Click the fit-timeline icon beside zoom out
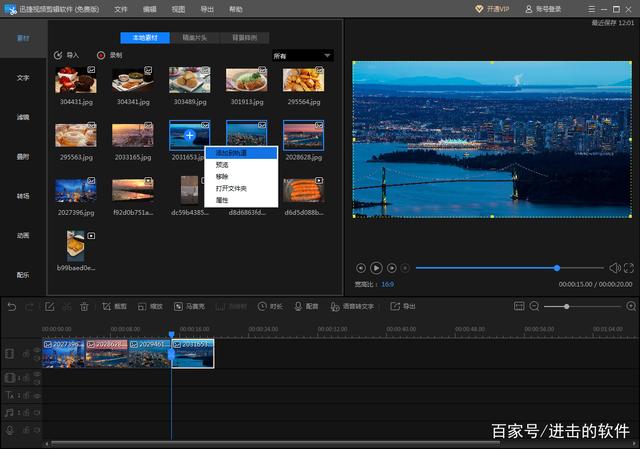This screenshot has width=640, height=449. coord(519,306)
